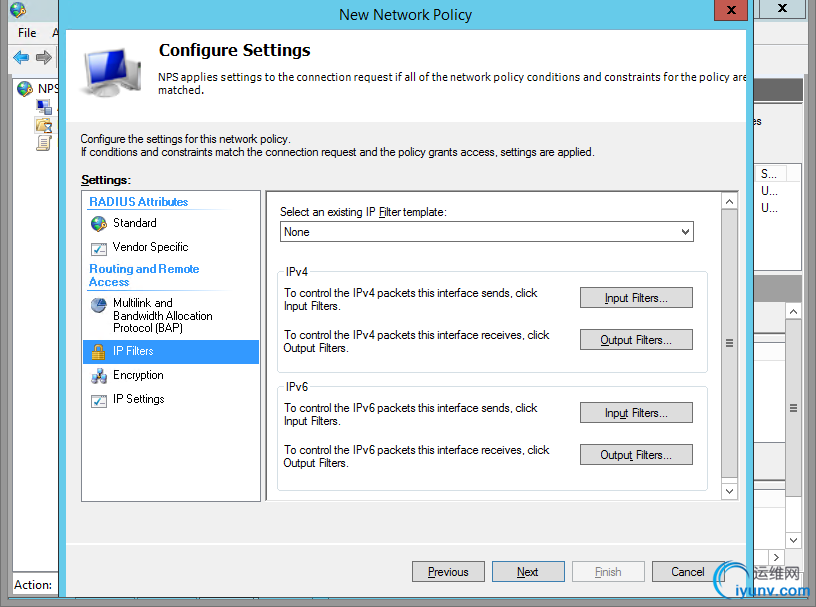Open the File menu
Viewport: 816px width, 607px height.
[x=27, y=33]
